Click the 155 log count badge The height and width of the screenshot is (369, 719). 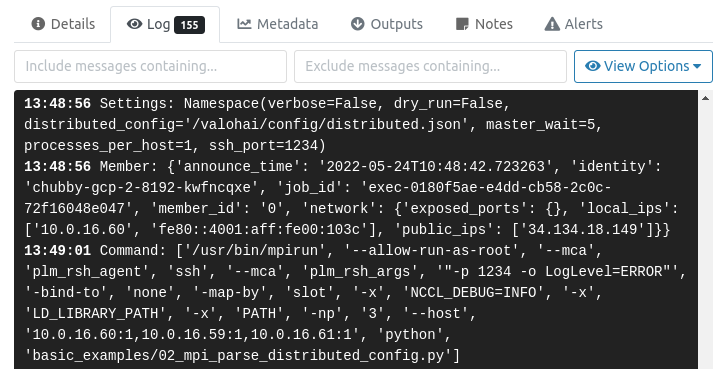tap(189, 25)
